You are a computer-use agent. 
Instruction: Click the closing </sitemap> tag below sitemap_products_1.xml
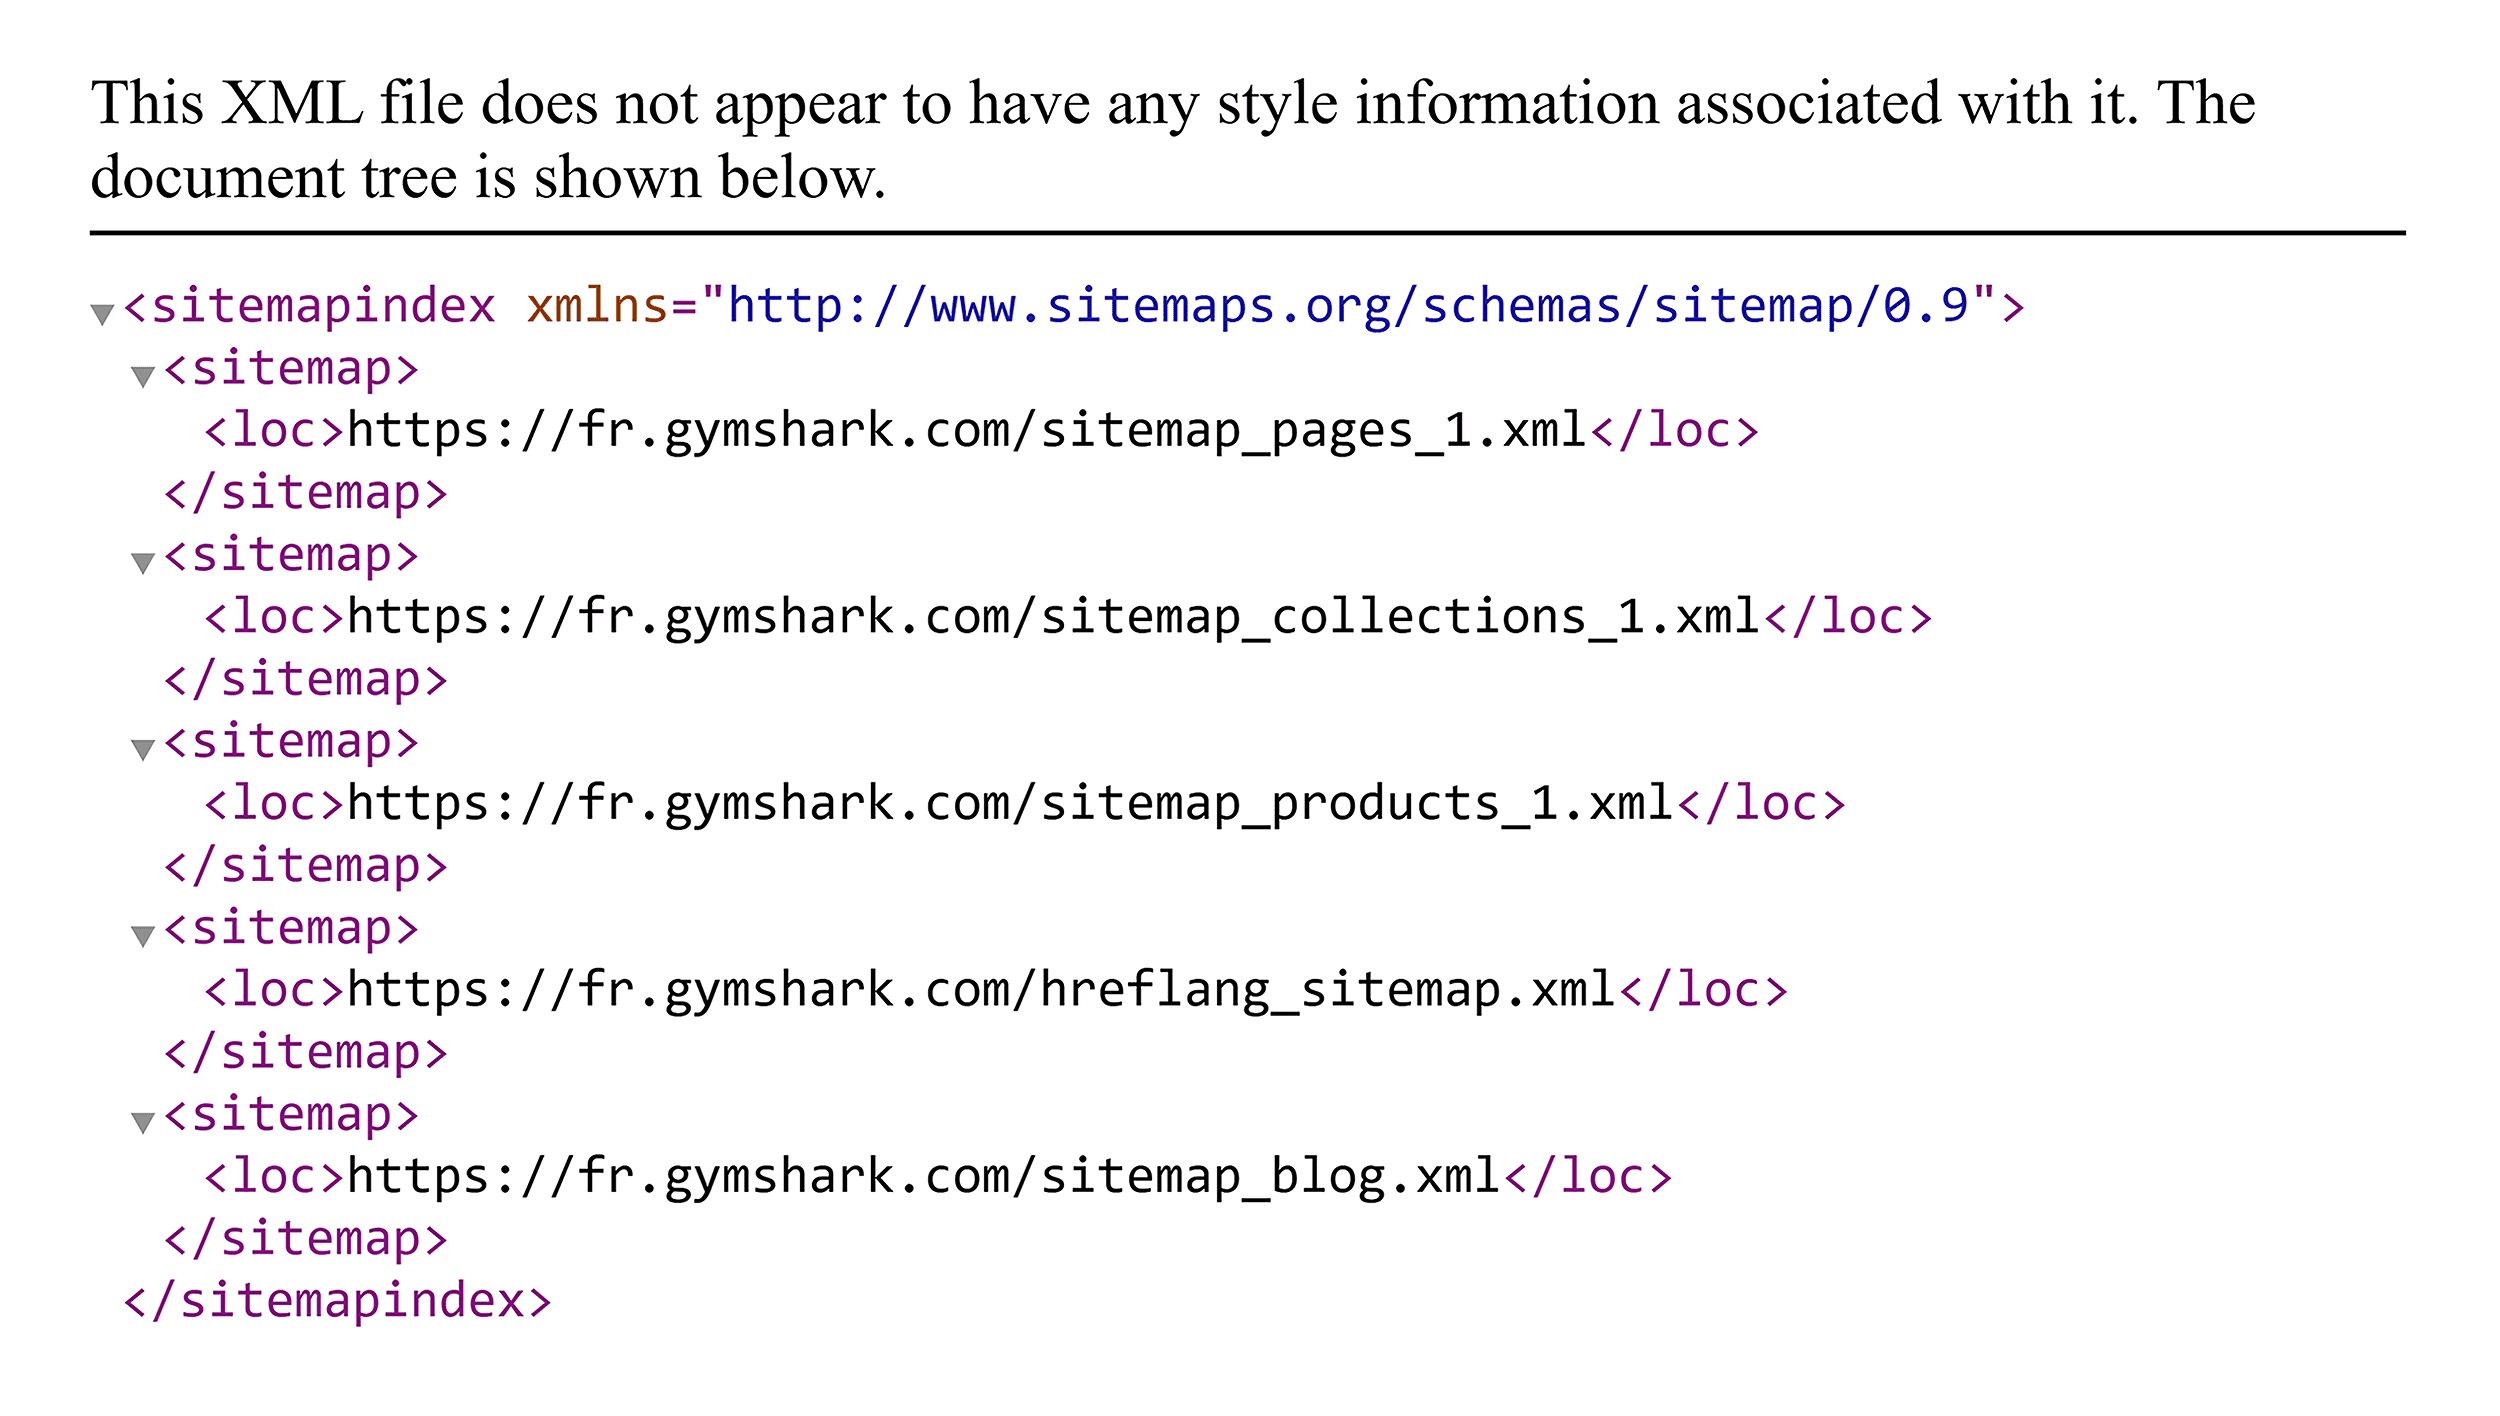[306, 866]
